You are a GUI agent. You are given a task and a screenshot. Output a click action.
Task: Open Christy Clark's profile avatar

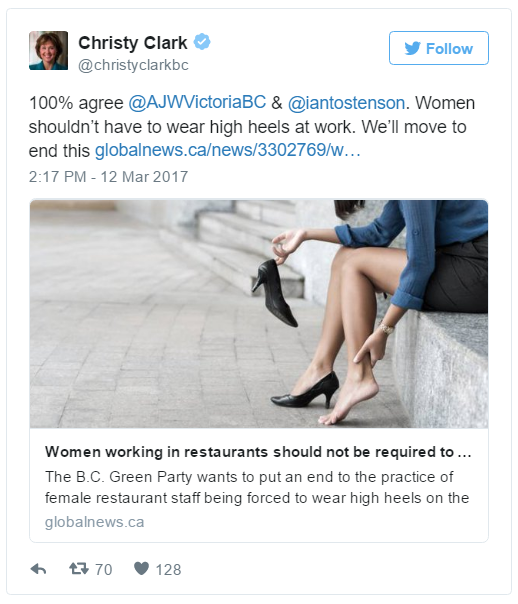pyautogui.click(x=49, y=50)
